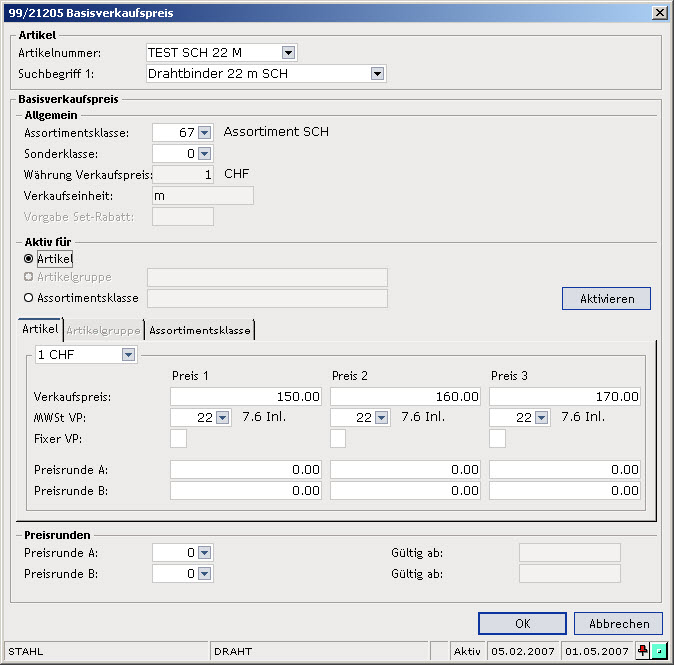
Task: Click the date 01.05.2007 in status bar
Action: [x=597, y=651]
